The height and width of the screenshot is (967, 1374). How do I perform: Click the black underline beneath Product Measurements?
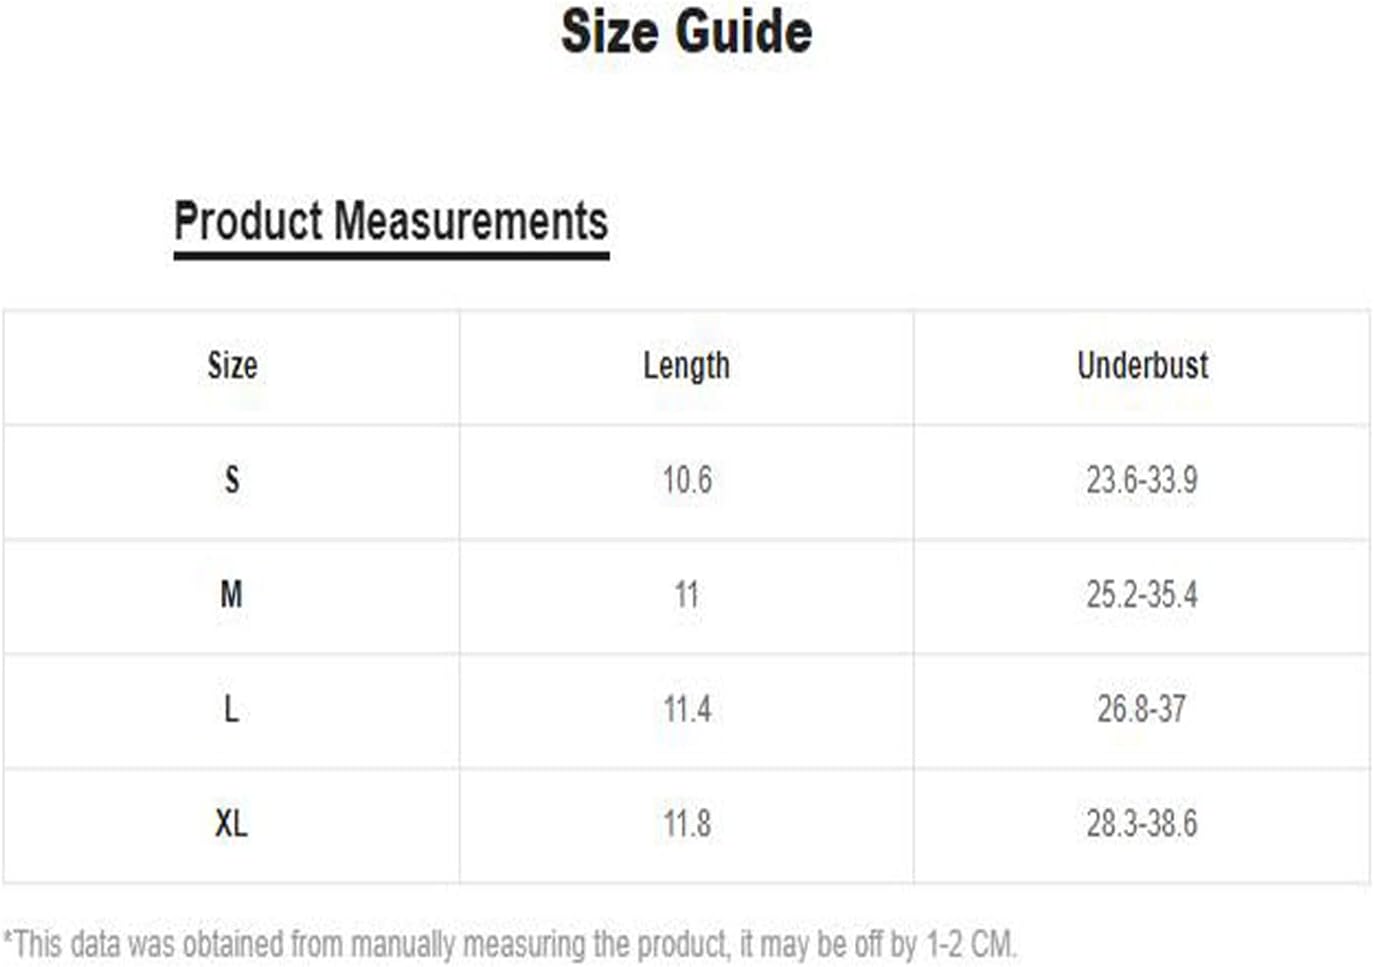tap(391, 256)
